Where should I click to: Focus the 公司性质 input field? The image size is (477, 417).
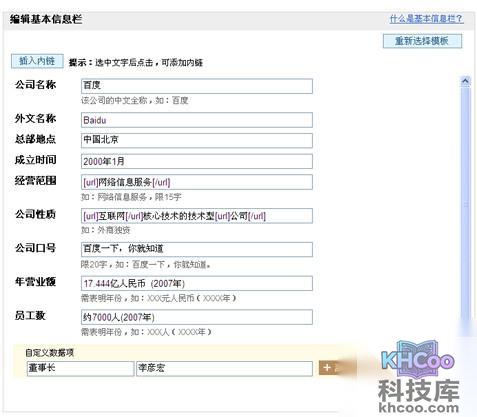[197, 216]
